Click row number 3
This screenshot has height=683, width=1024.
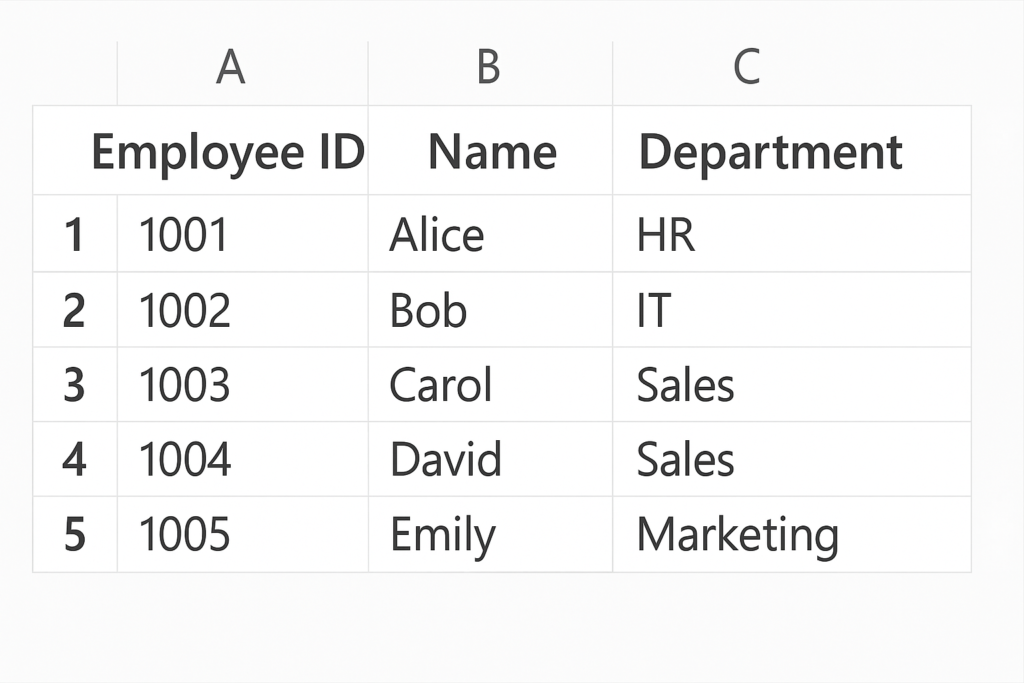point(74,385)
